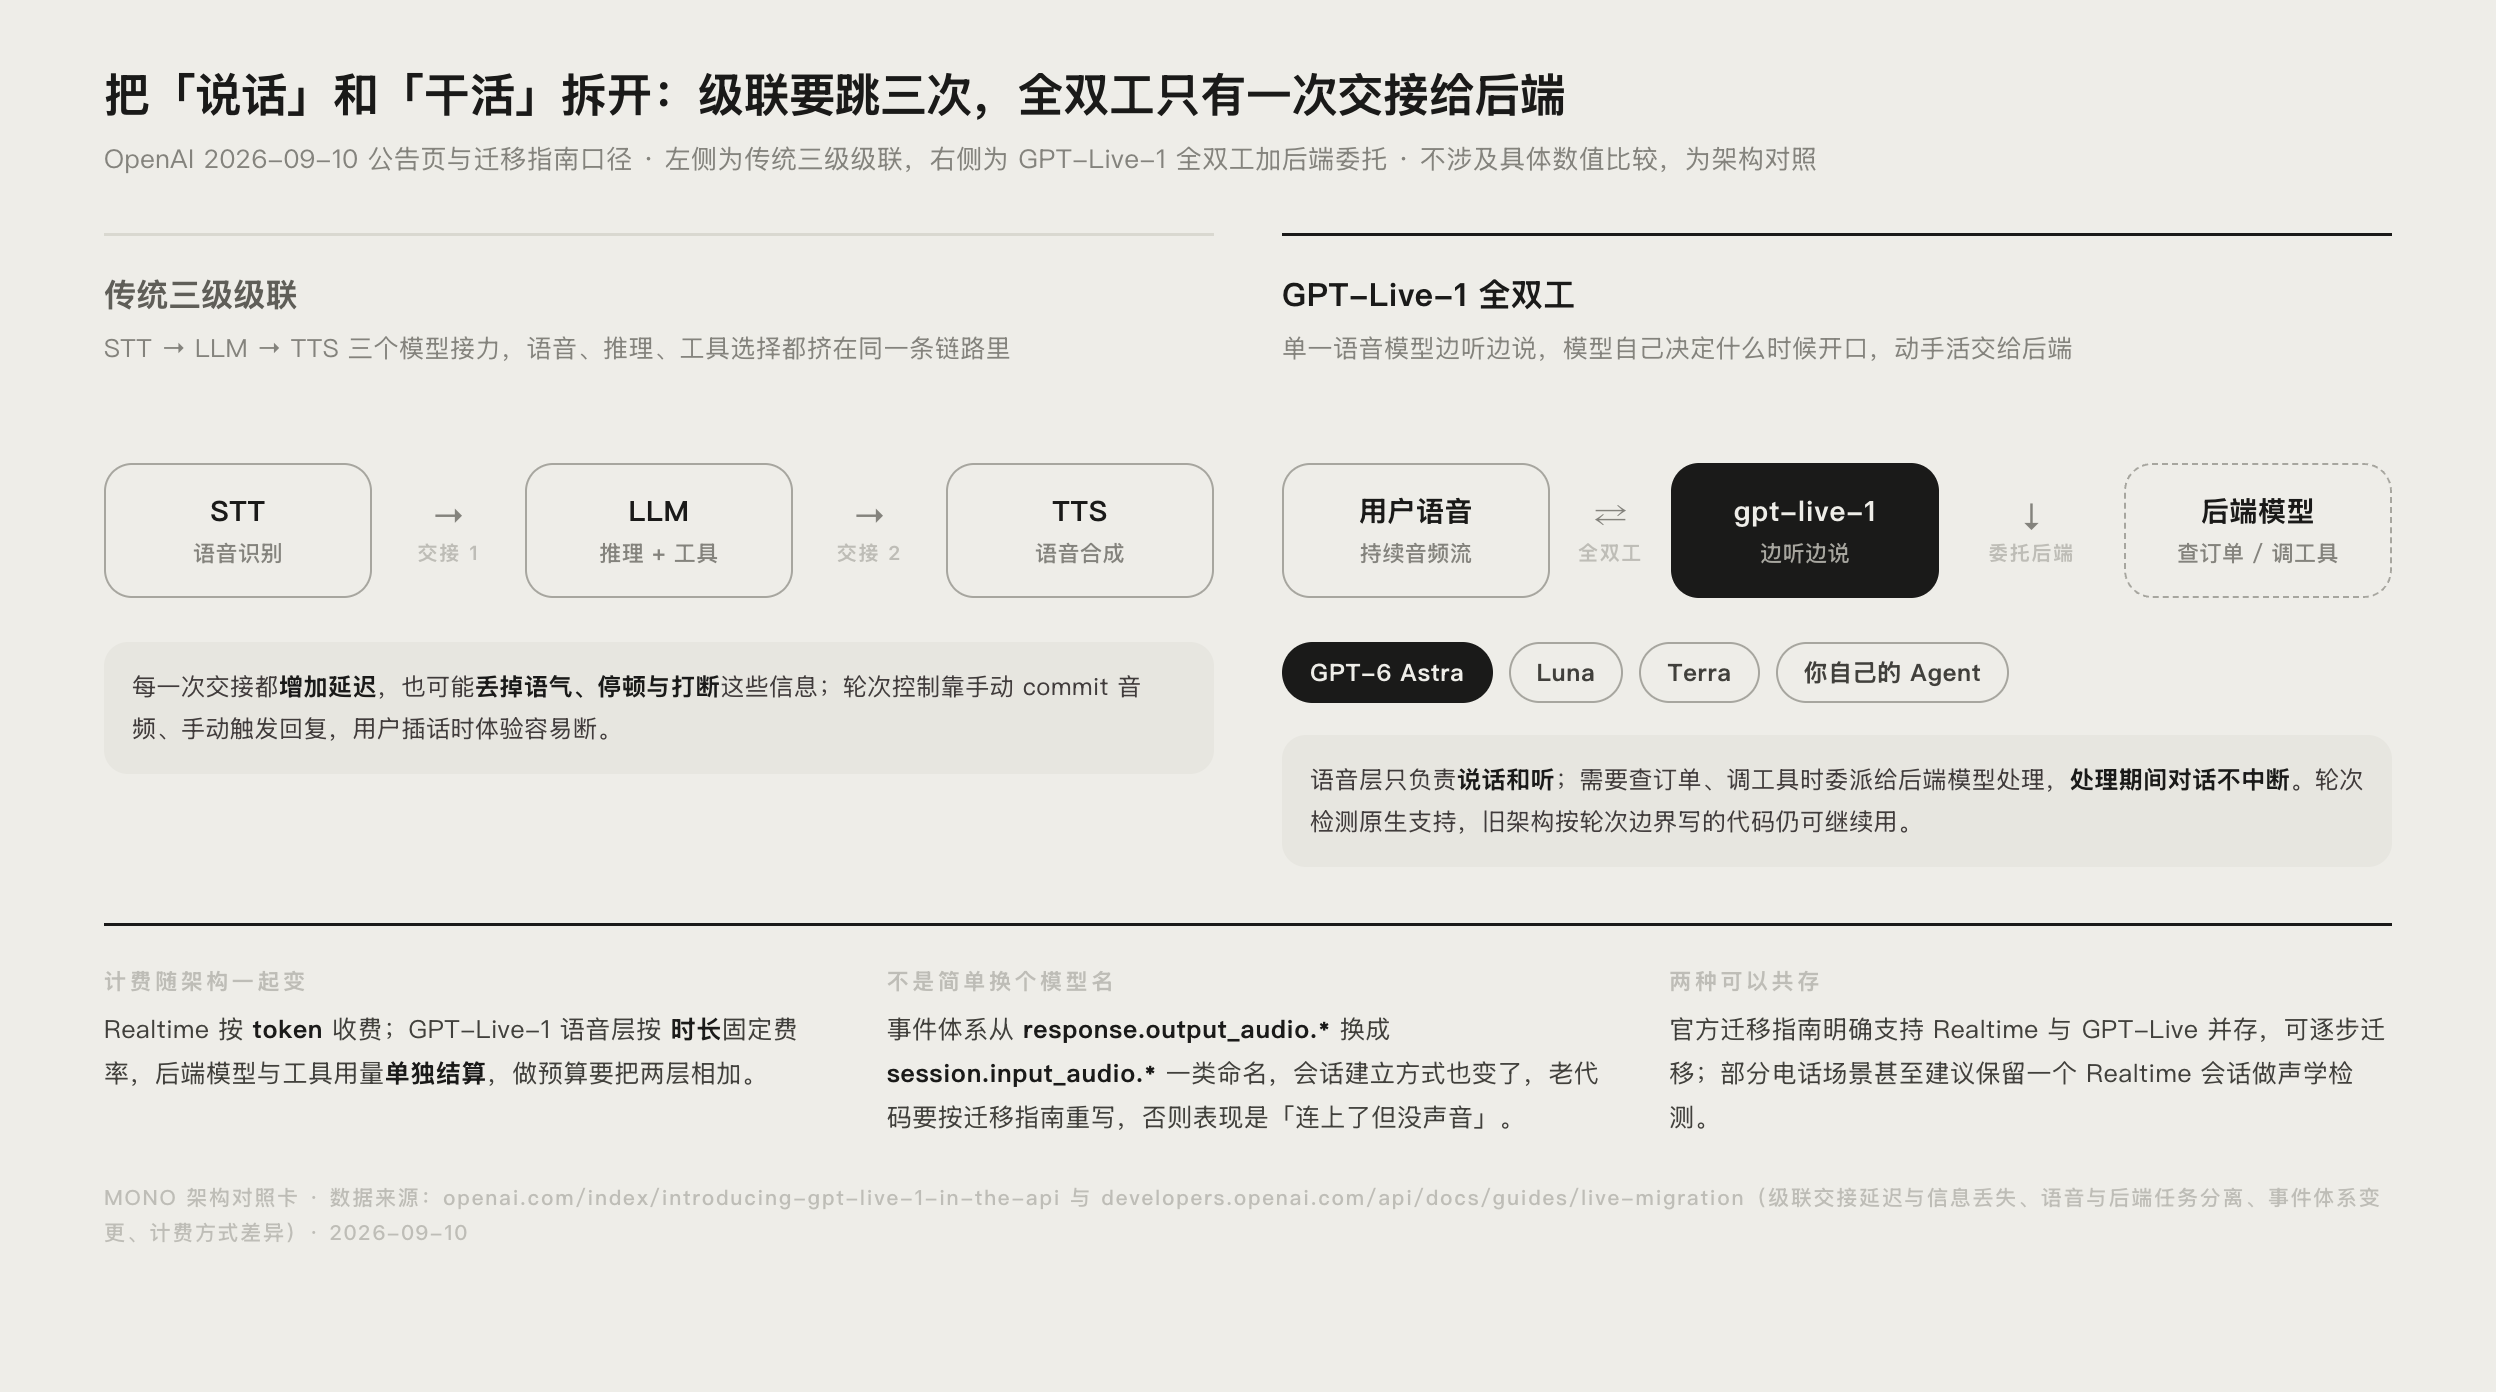Select the 你自己的 Agent pill

[1892, 673]
